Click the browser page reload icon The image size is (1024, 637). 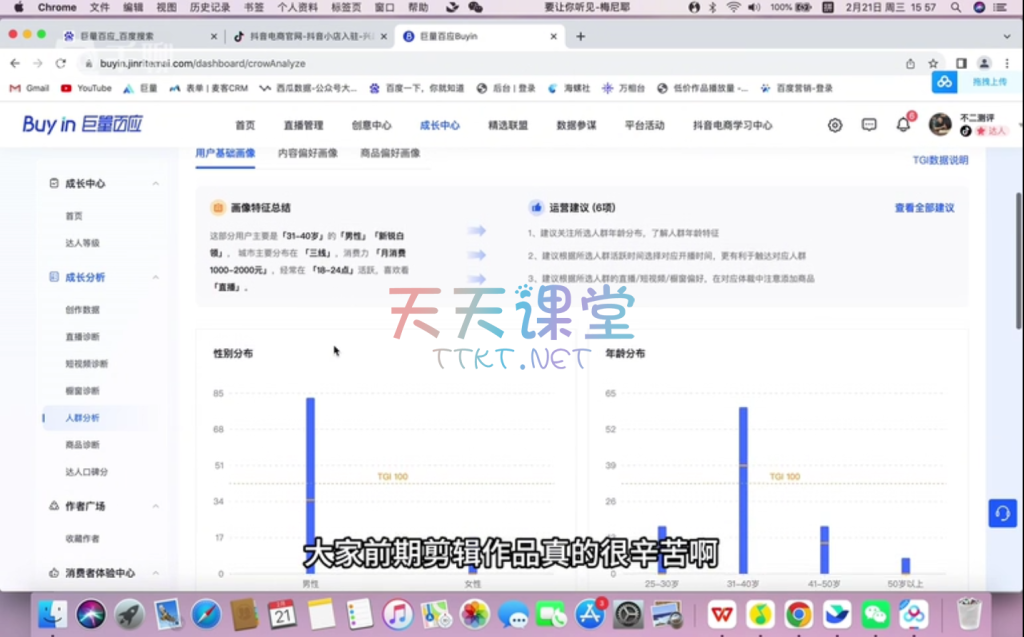tap(61, 63)
